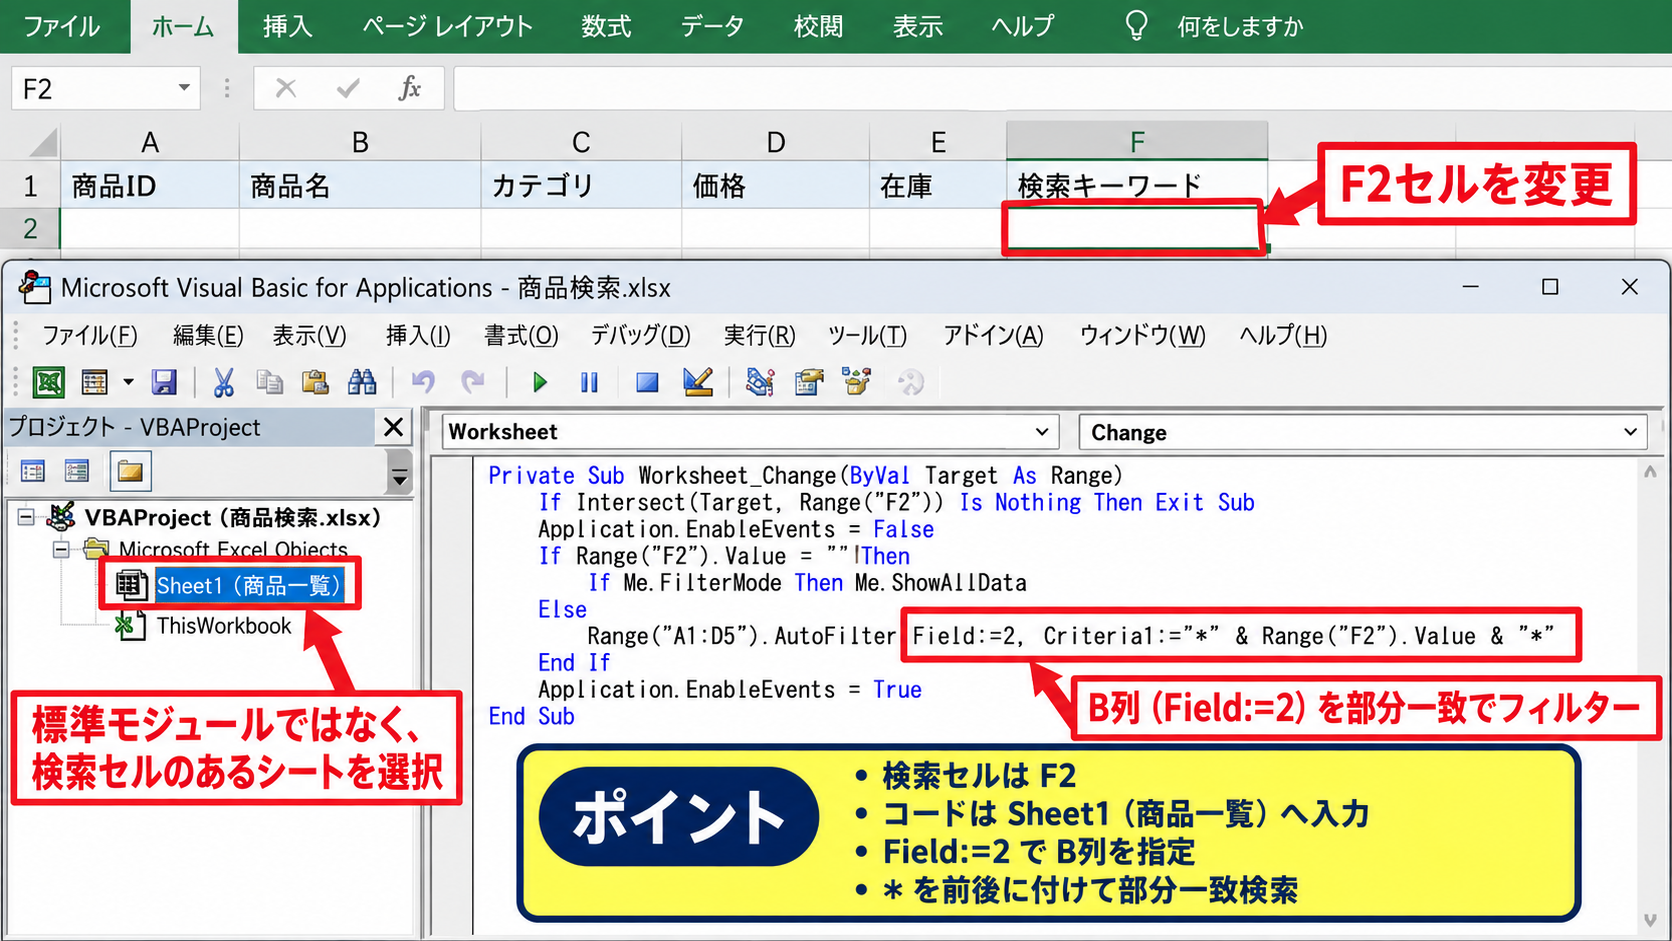
Task: Switch to Excel データ ribbon tab
Action: coord(712,26)
